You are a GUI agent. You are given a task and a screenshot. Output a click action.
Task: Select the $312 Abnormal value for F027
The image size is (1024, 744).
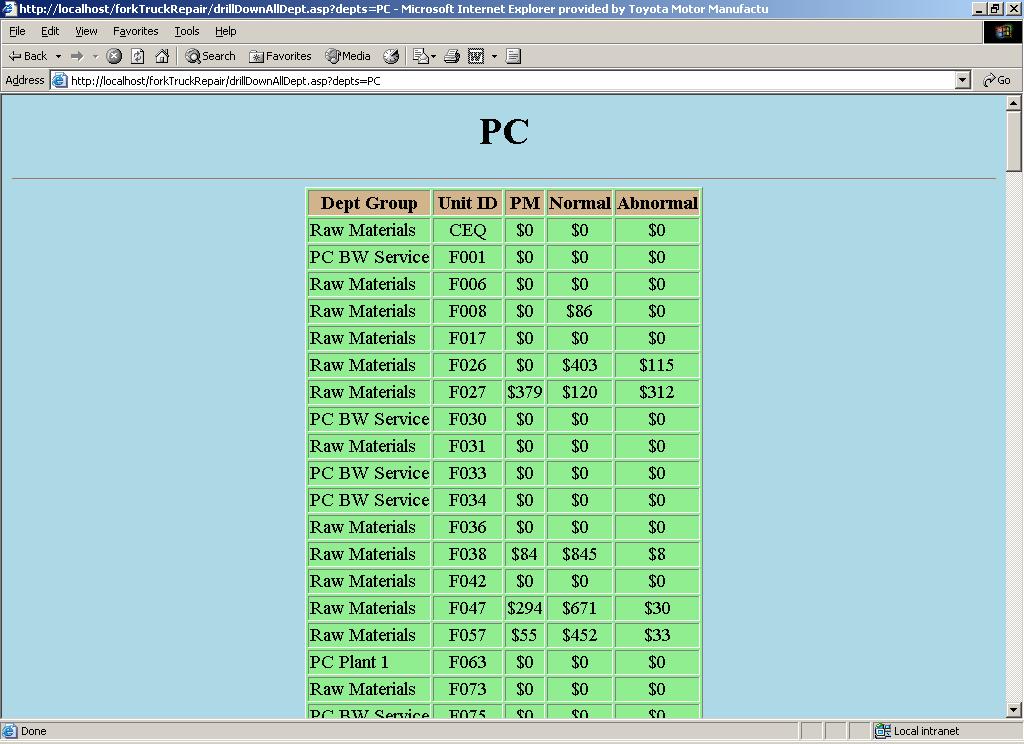coord(658,393)
